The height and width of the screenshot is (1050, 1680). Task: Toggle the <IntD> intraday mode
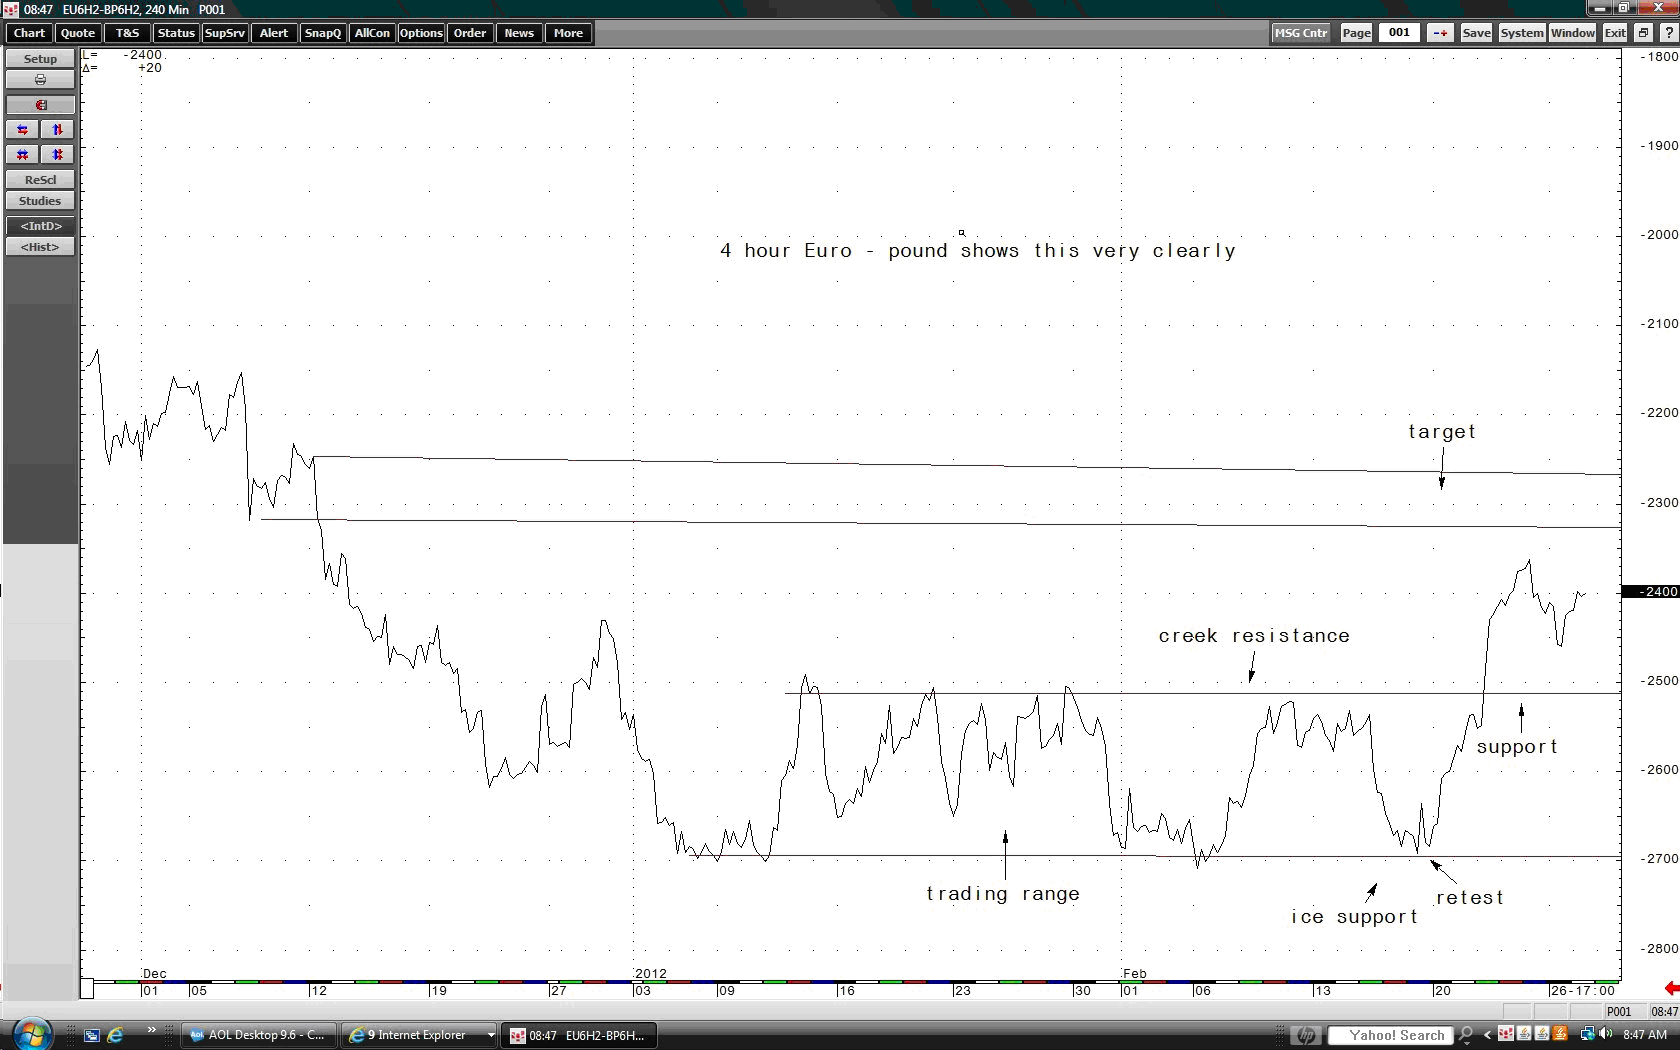pyautogui.click(x=40, y=226)
